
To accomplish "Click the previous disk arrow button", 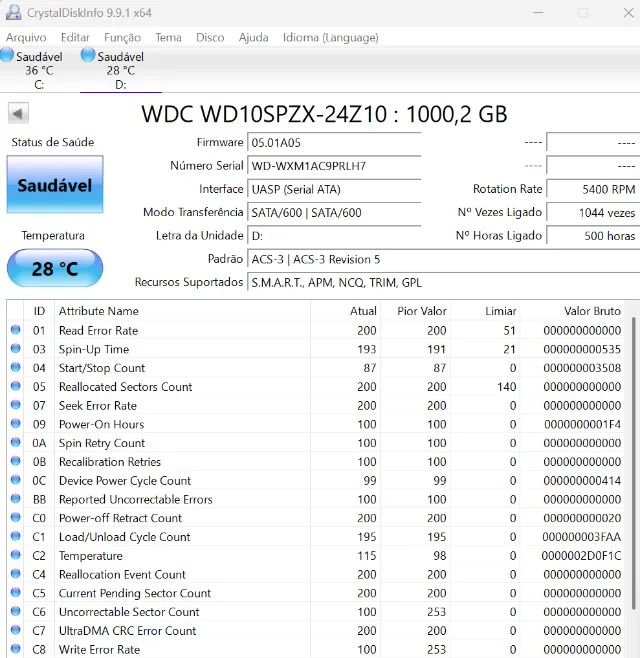I will 18,113.
